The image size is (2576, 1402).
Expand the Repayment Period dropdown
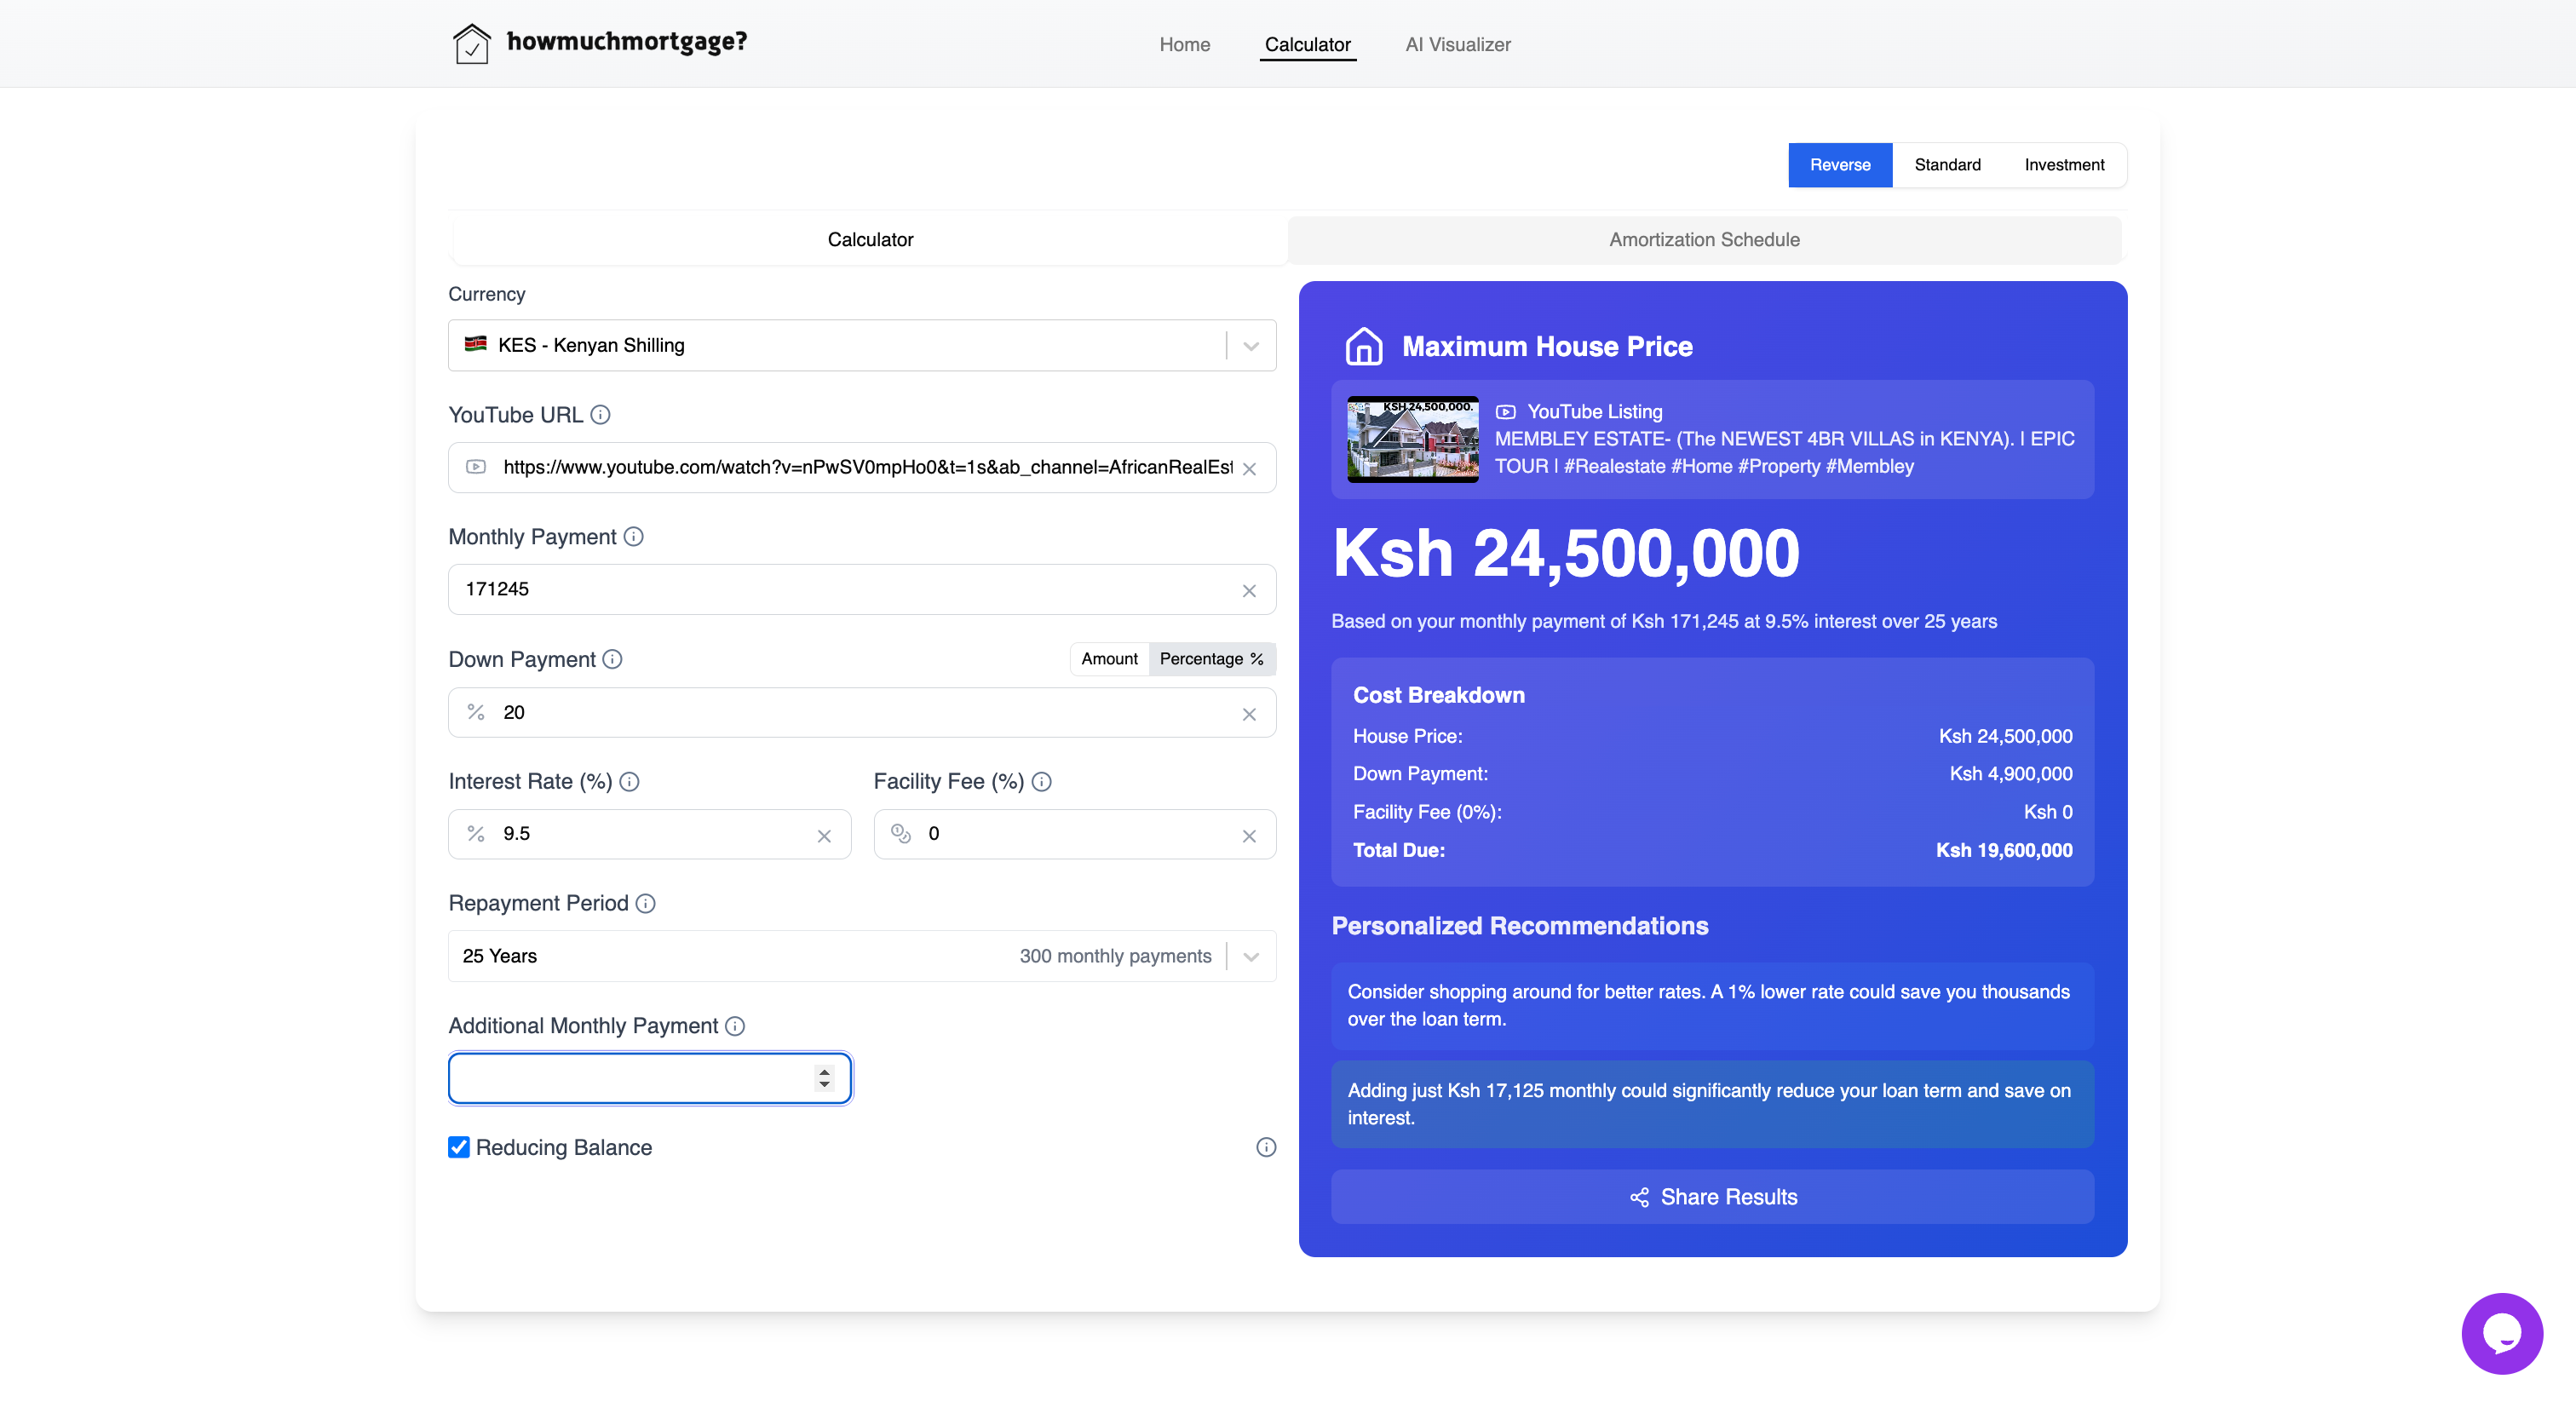point(1250,957)
